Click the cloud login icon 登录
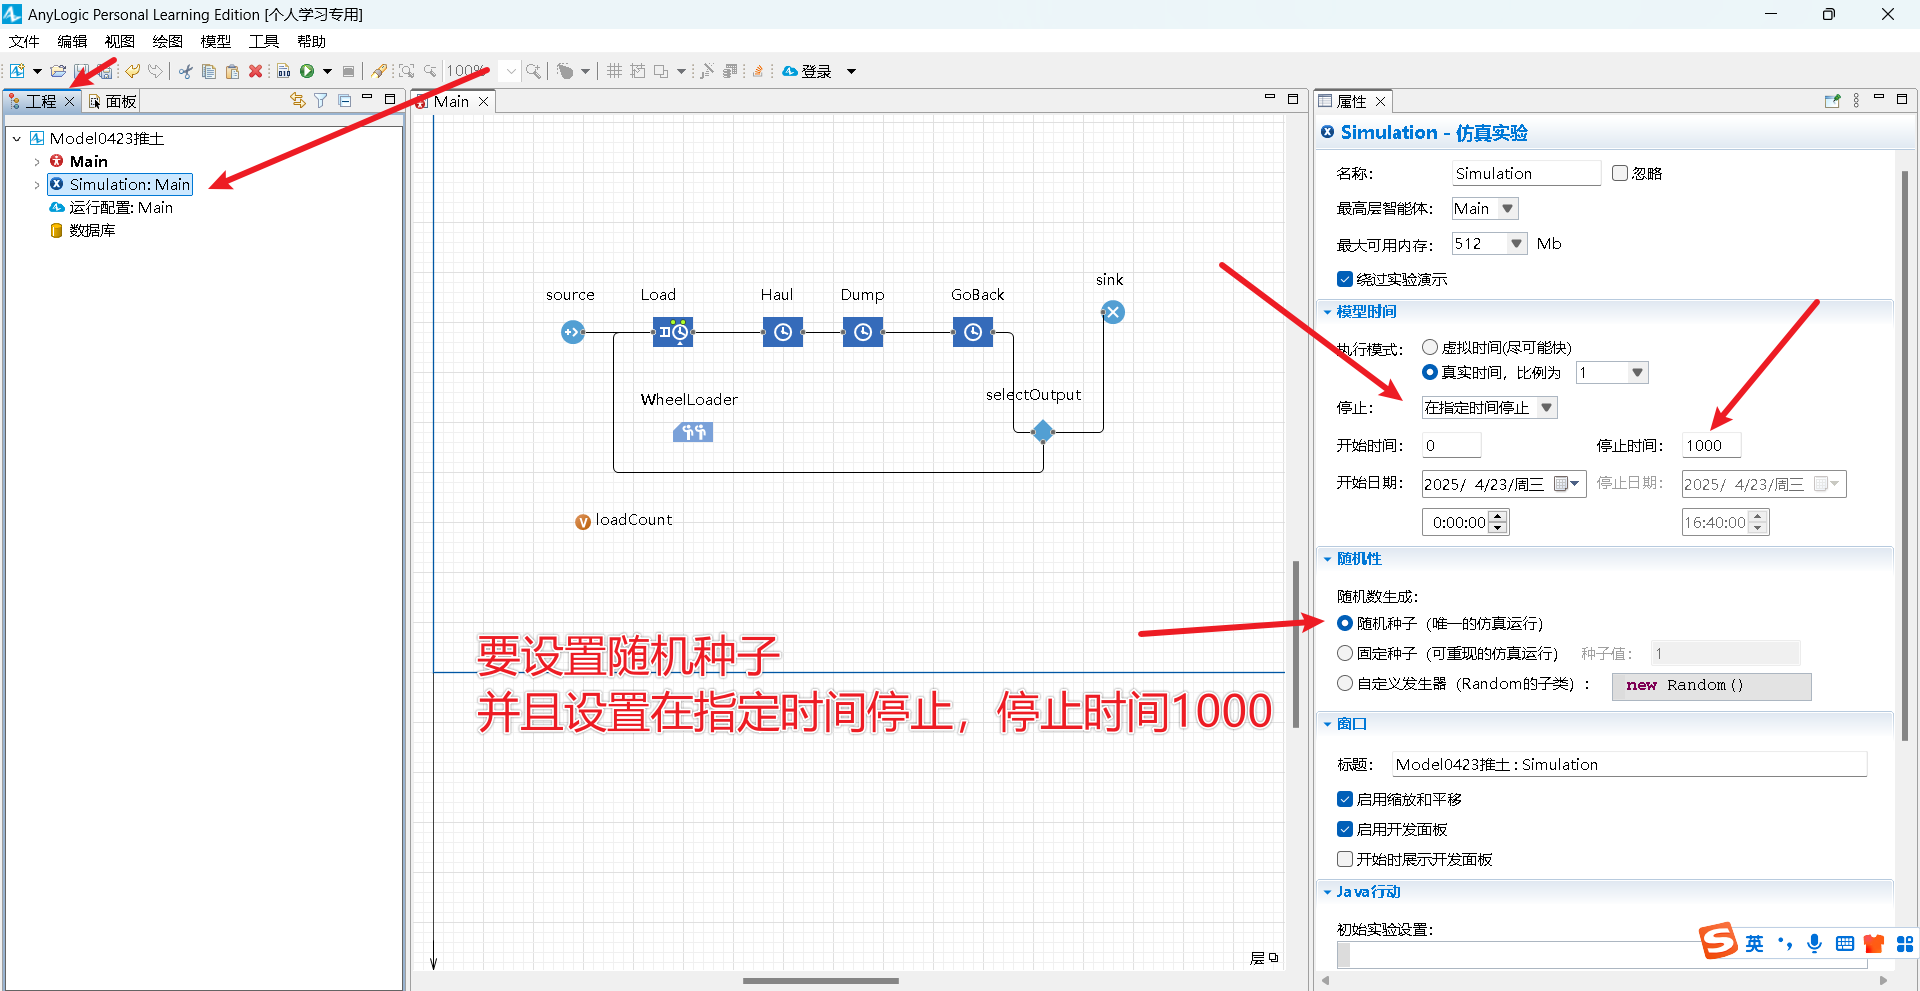Image resolution: width=1920 pixels, height=991 pixels. 806,71
